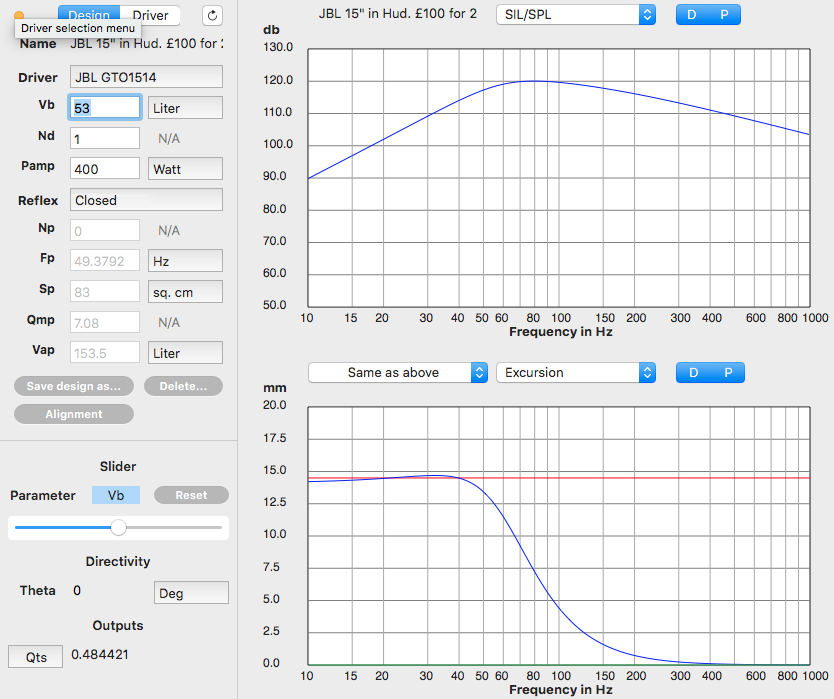Select the Vb slider parameter
Screen dimensions: 834x699
click(116, 495)
